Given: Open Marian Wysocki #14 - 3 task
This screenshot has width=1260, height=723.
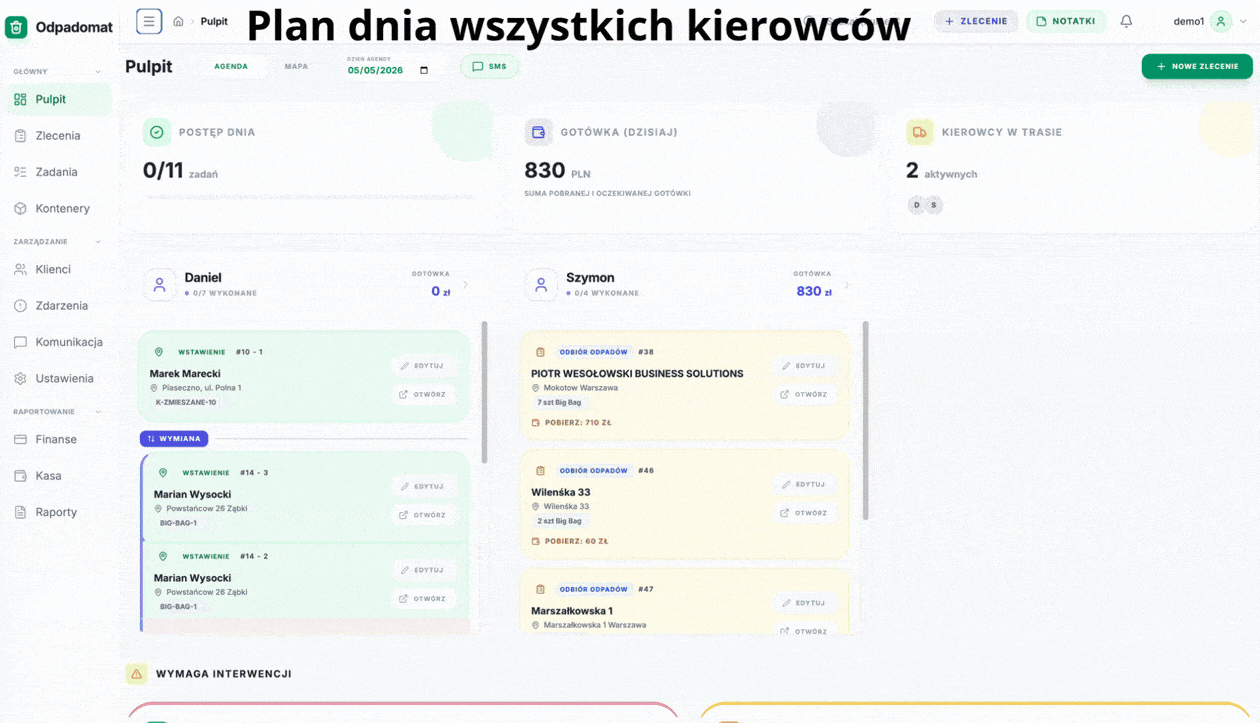Looking at the screenshot, I should 424,515.
